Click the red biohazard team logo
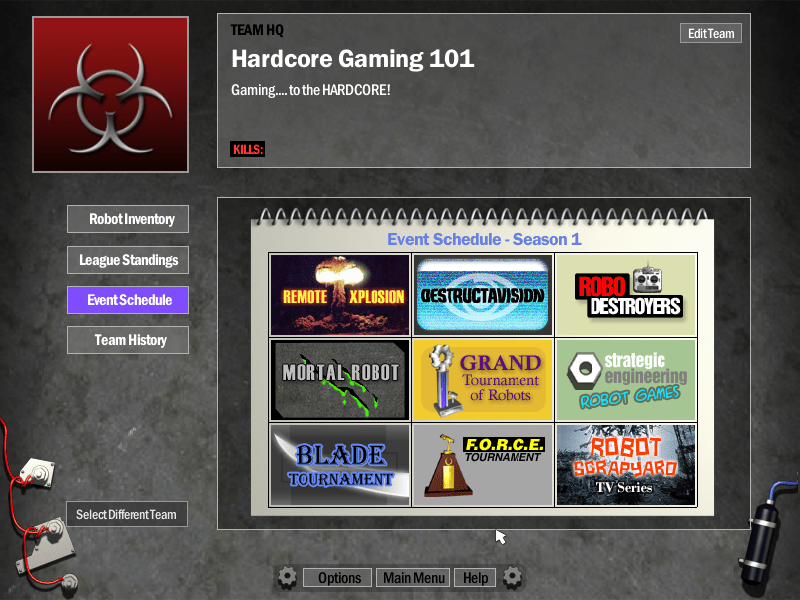Screen dimensions: 800x600 coord(96,94)
